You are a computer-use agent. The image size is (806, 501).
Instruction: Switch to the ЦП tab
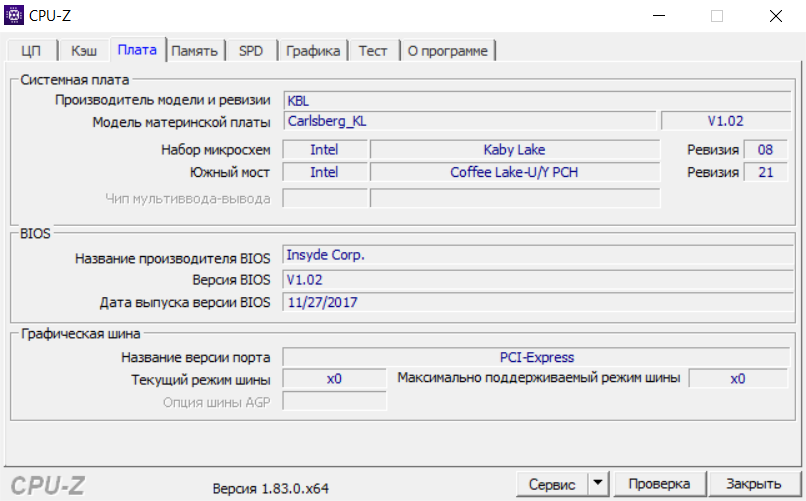31,51
